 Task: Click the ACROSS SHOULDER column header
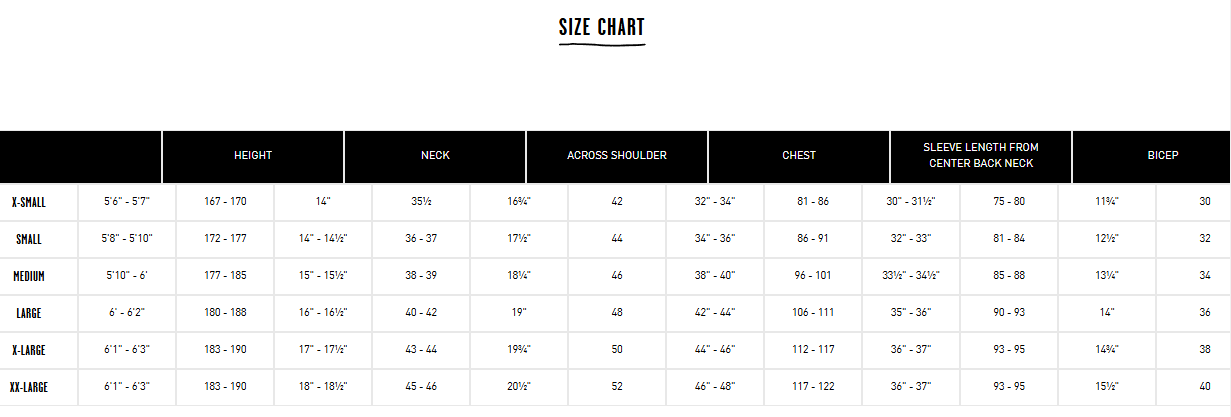click(617, 156)
